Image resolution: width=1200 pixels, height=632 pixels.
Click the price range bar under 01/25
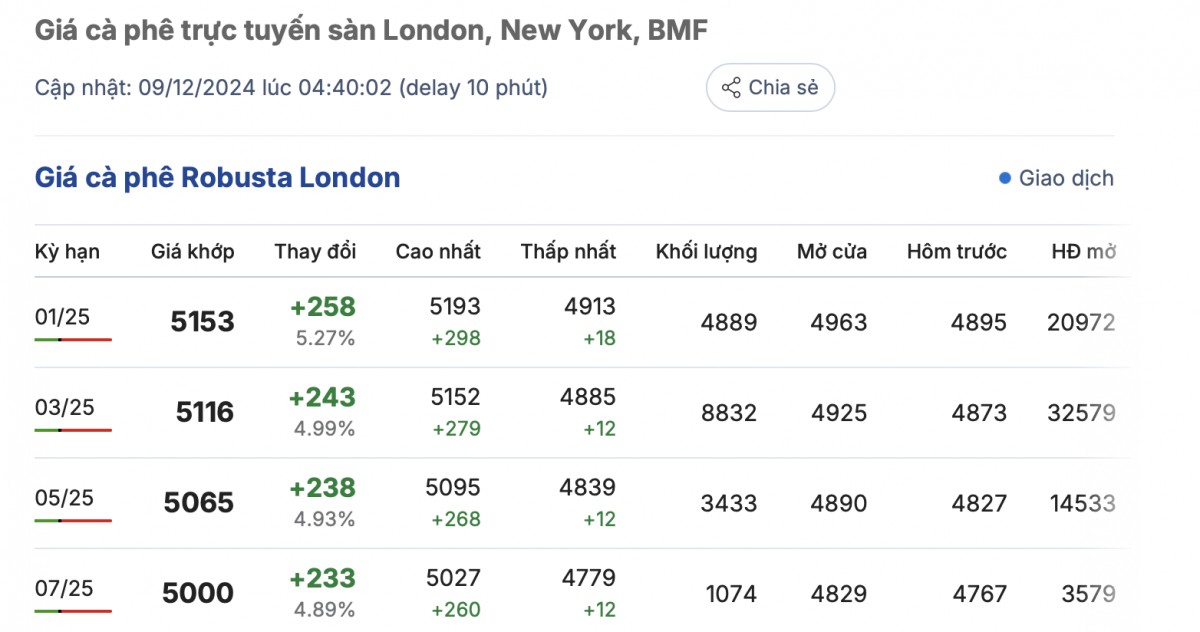point(73,340)
